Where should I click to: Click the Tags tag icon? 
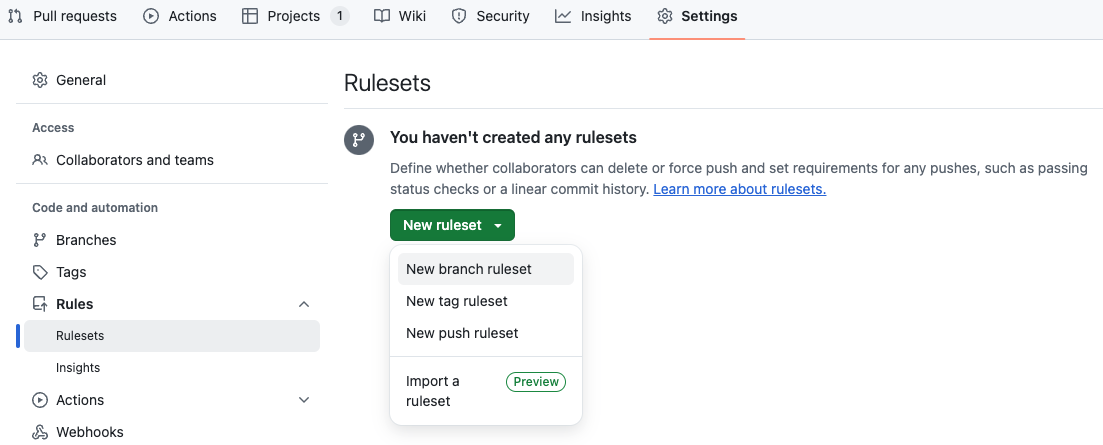click(40, 272)
